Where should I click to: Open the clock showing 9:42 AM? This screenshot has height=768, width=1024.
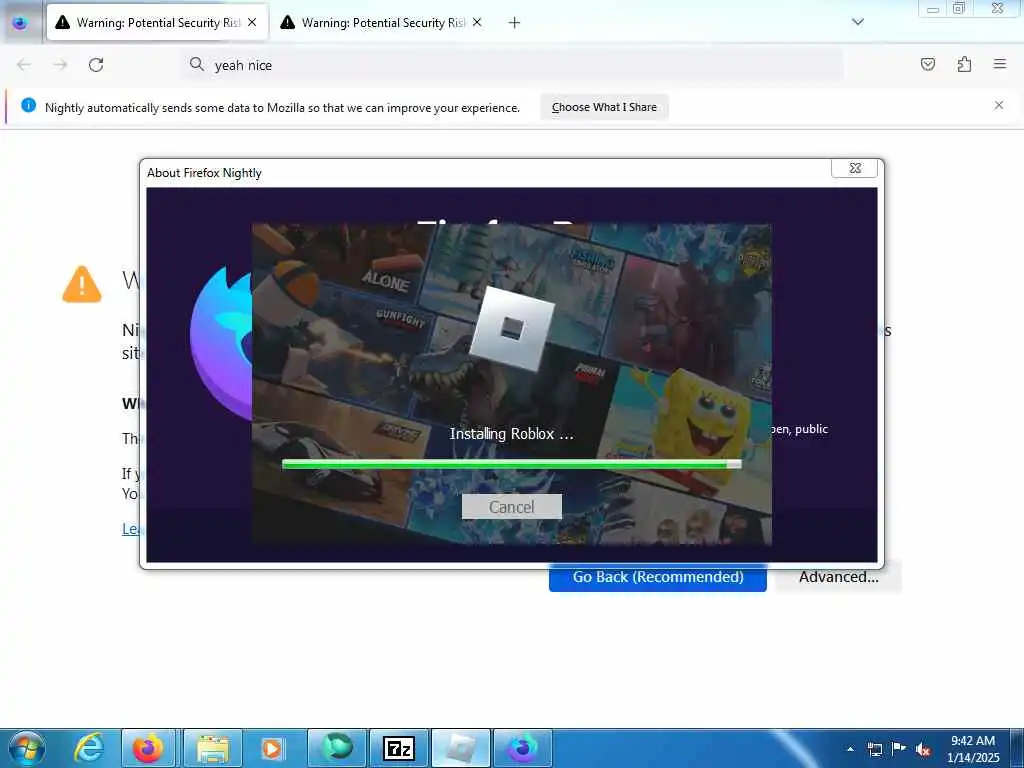tap(973, 748)
